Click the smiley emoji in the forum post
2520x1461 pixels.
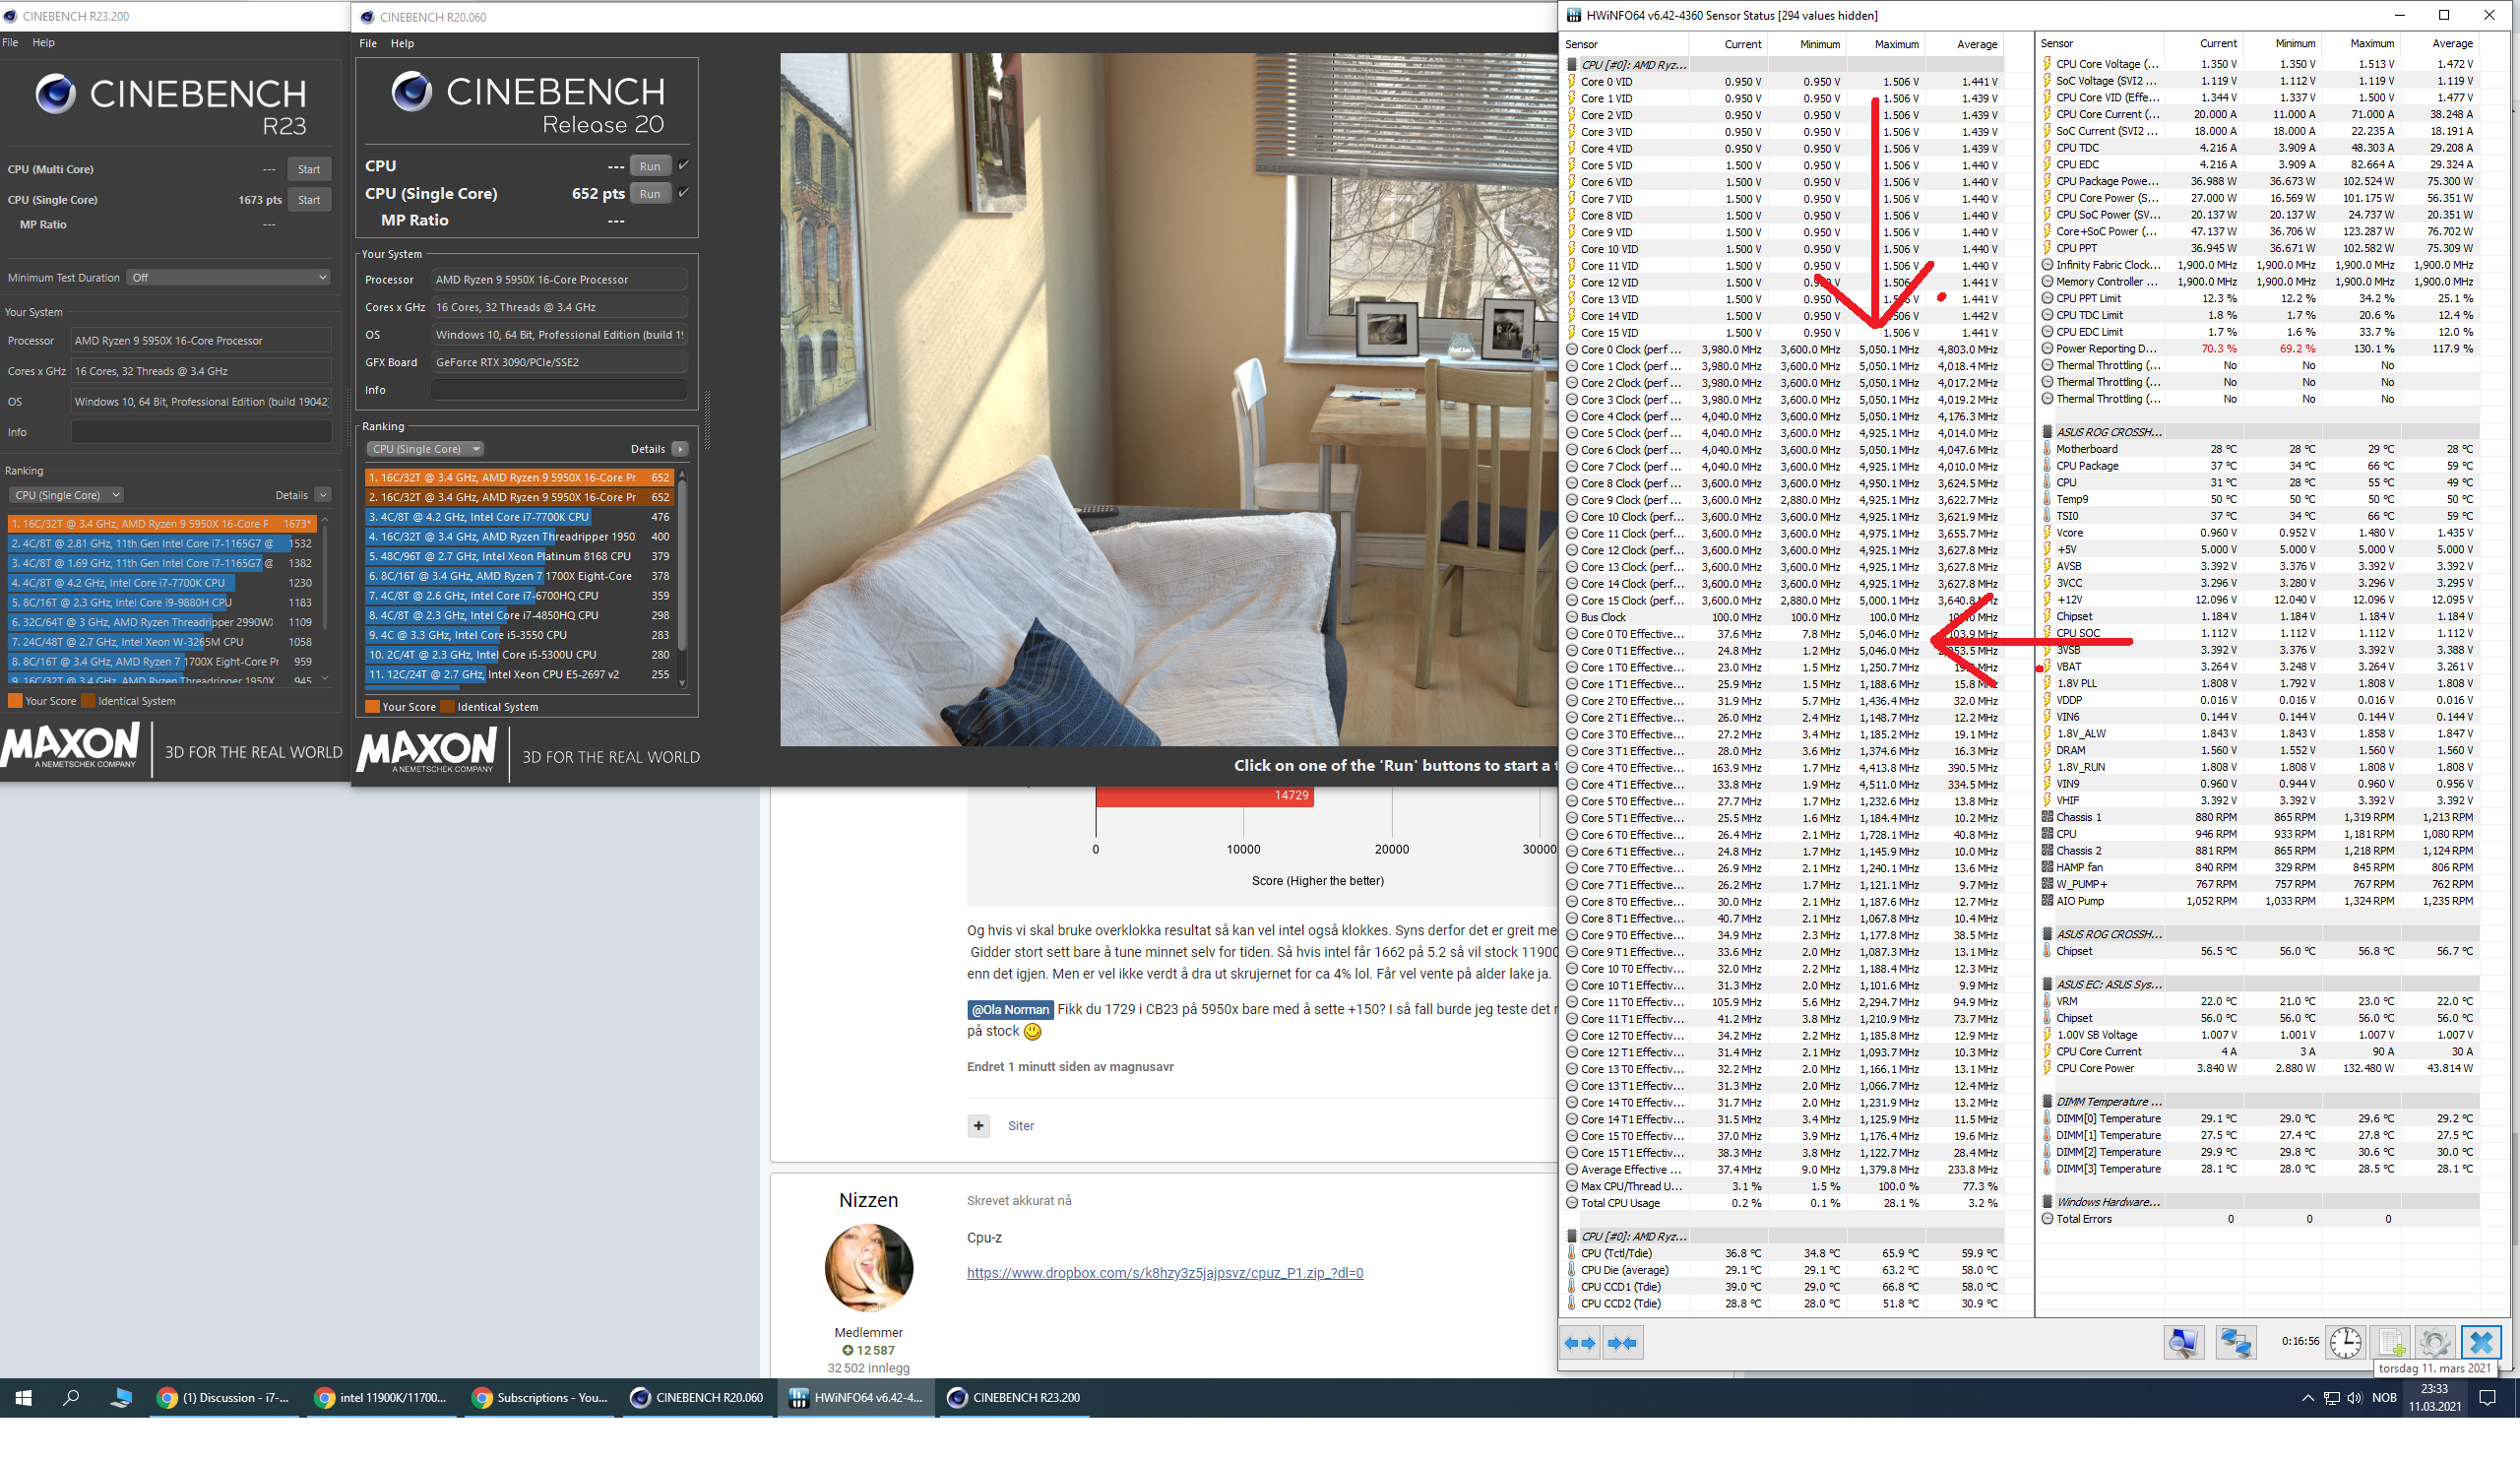1032,1031
